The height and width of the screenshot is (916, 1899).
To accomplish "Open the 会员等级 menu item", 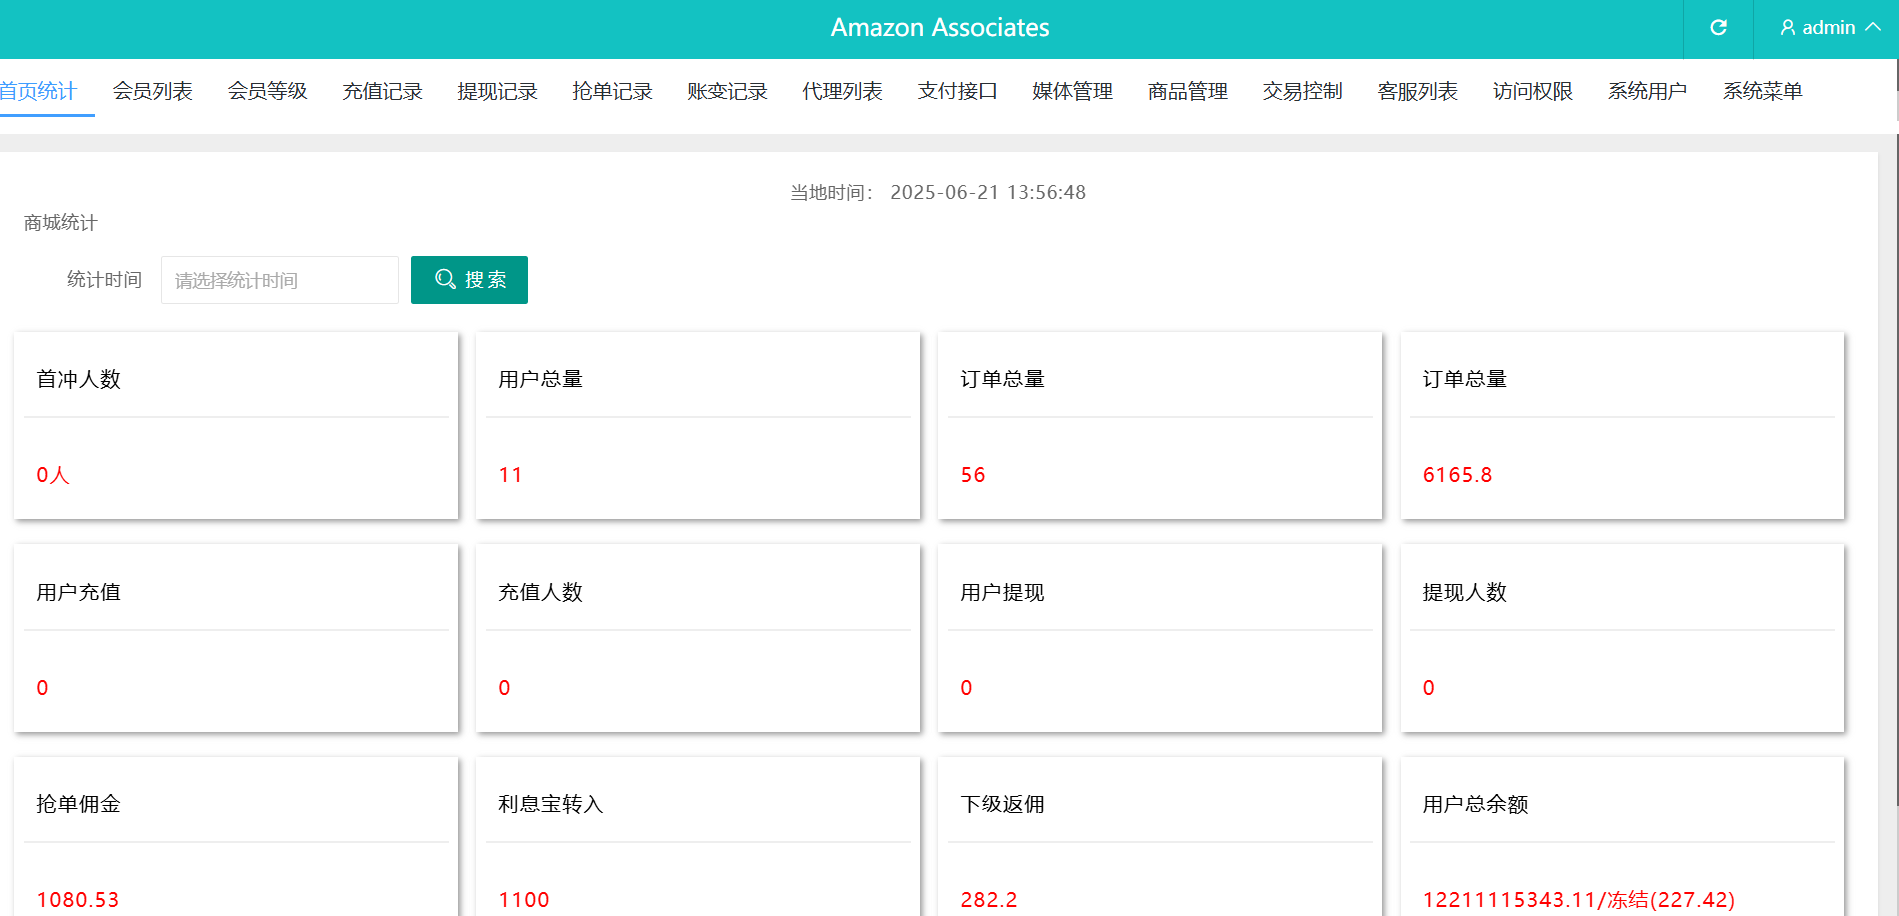I will coord(267,91).
